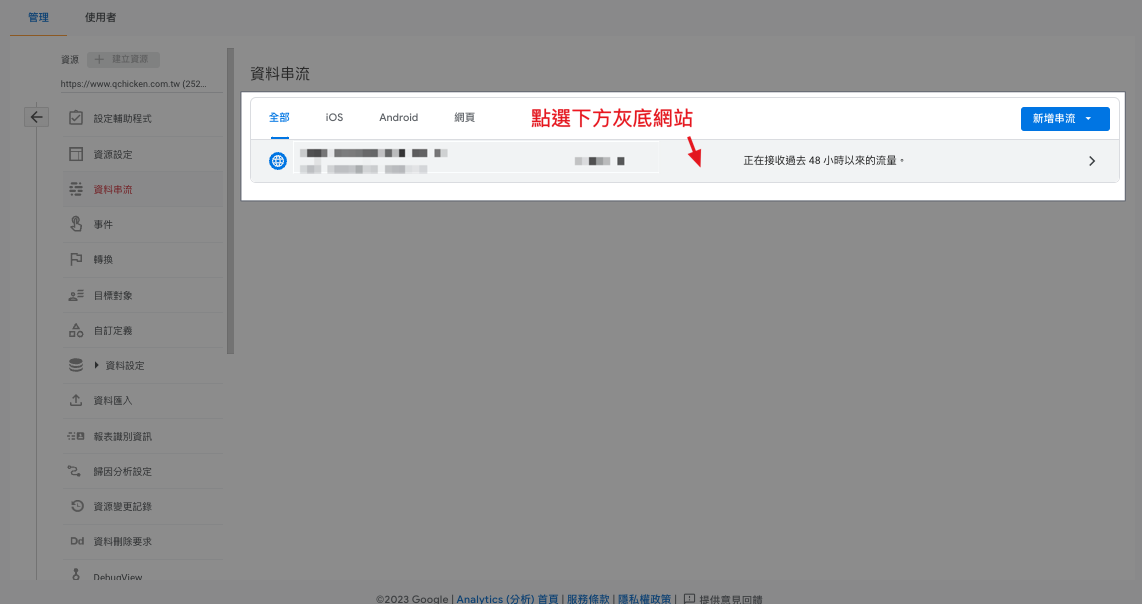
Task: Select the iOS stream filter tab
Action: point(334,117)
